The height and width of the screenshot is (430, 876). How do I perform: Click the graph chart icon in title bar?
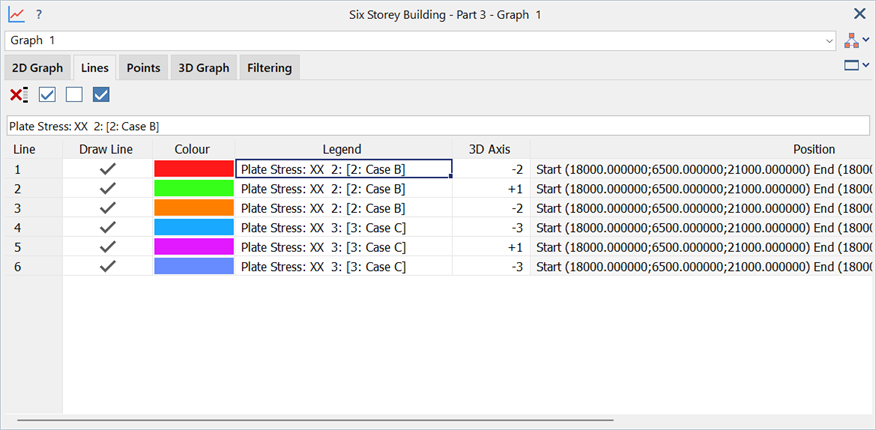click(x=16, y=14)
